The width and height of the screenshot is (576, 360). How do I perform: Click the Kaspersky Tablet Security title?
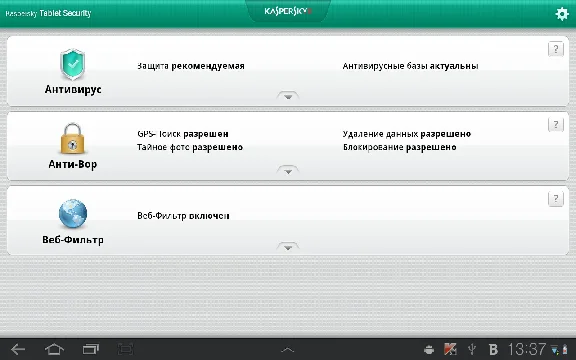click(48, 14)
